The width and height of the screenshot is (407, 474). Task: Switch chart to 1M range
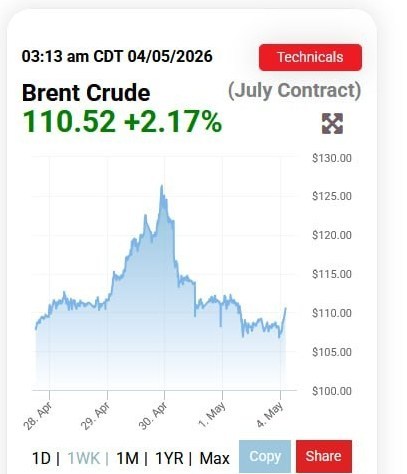click(127, 458)
